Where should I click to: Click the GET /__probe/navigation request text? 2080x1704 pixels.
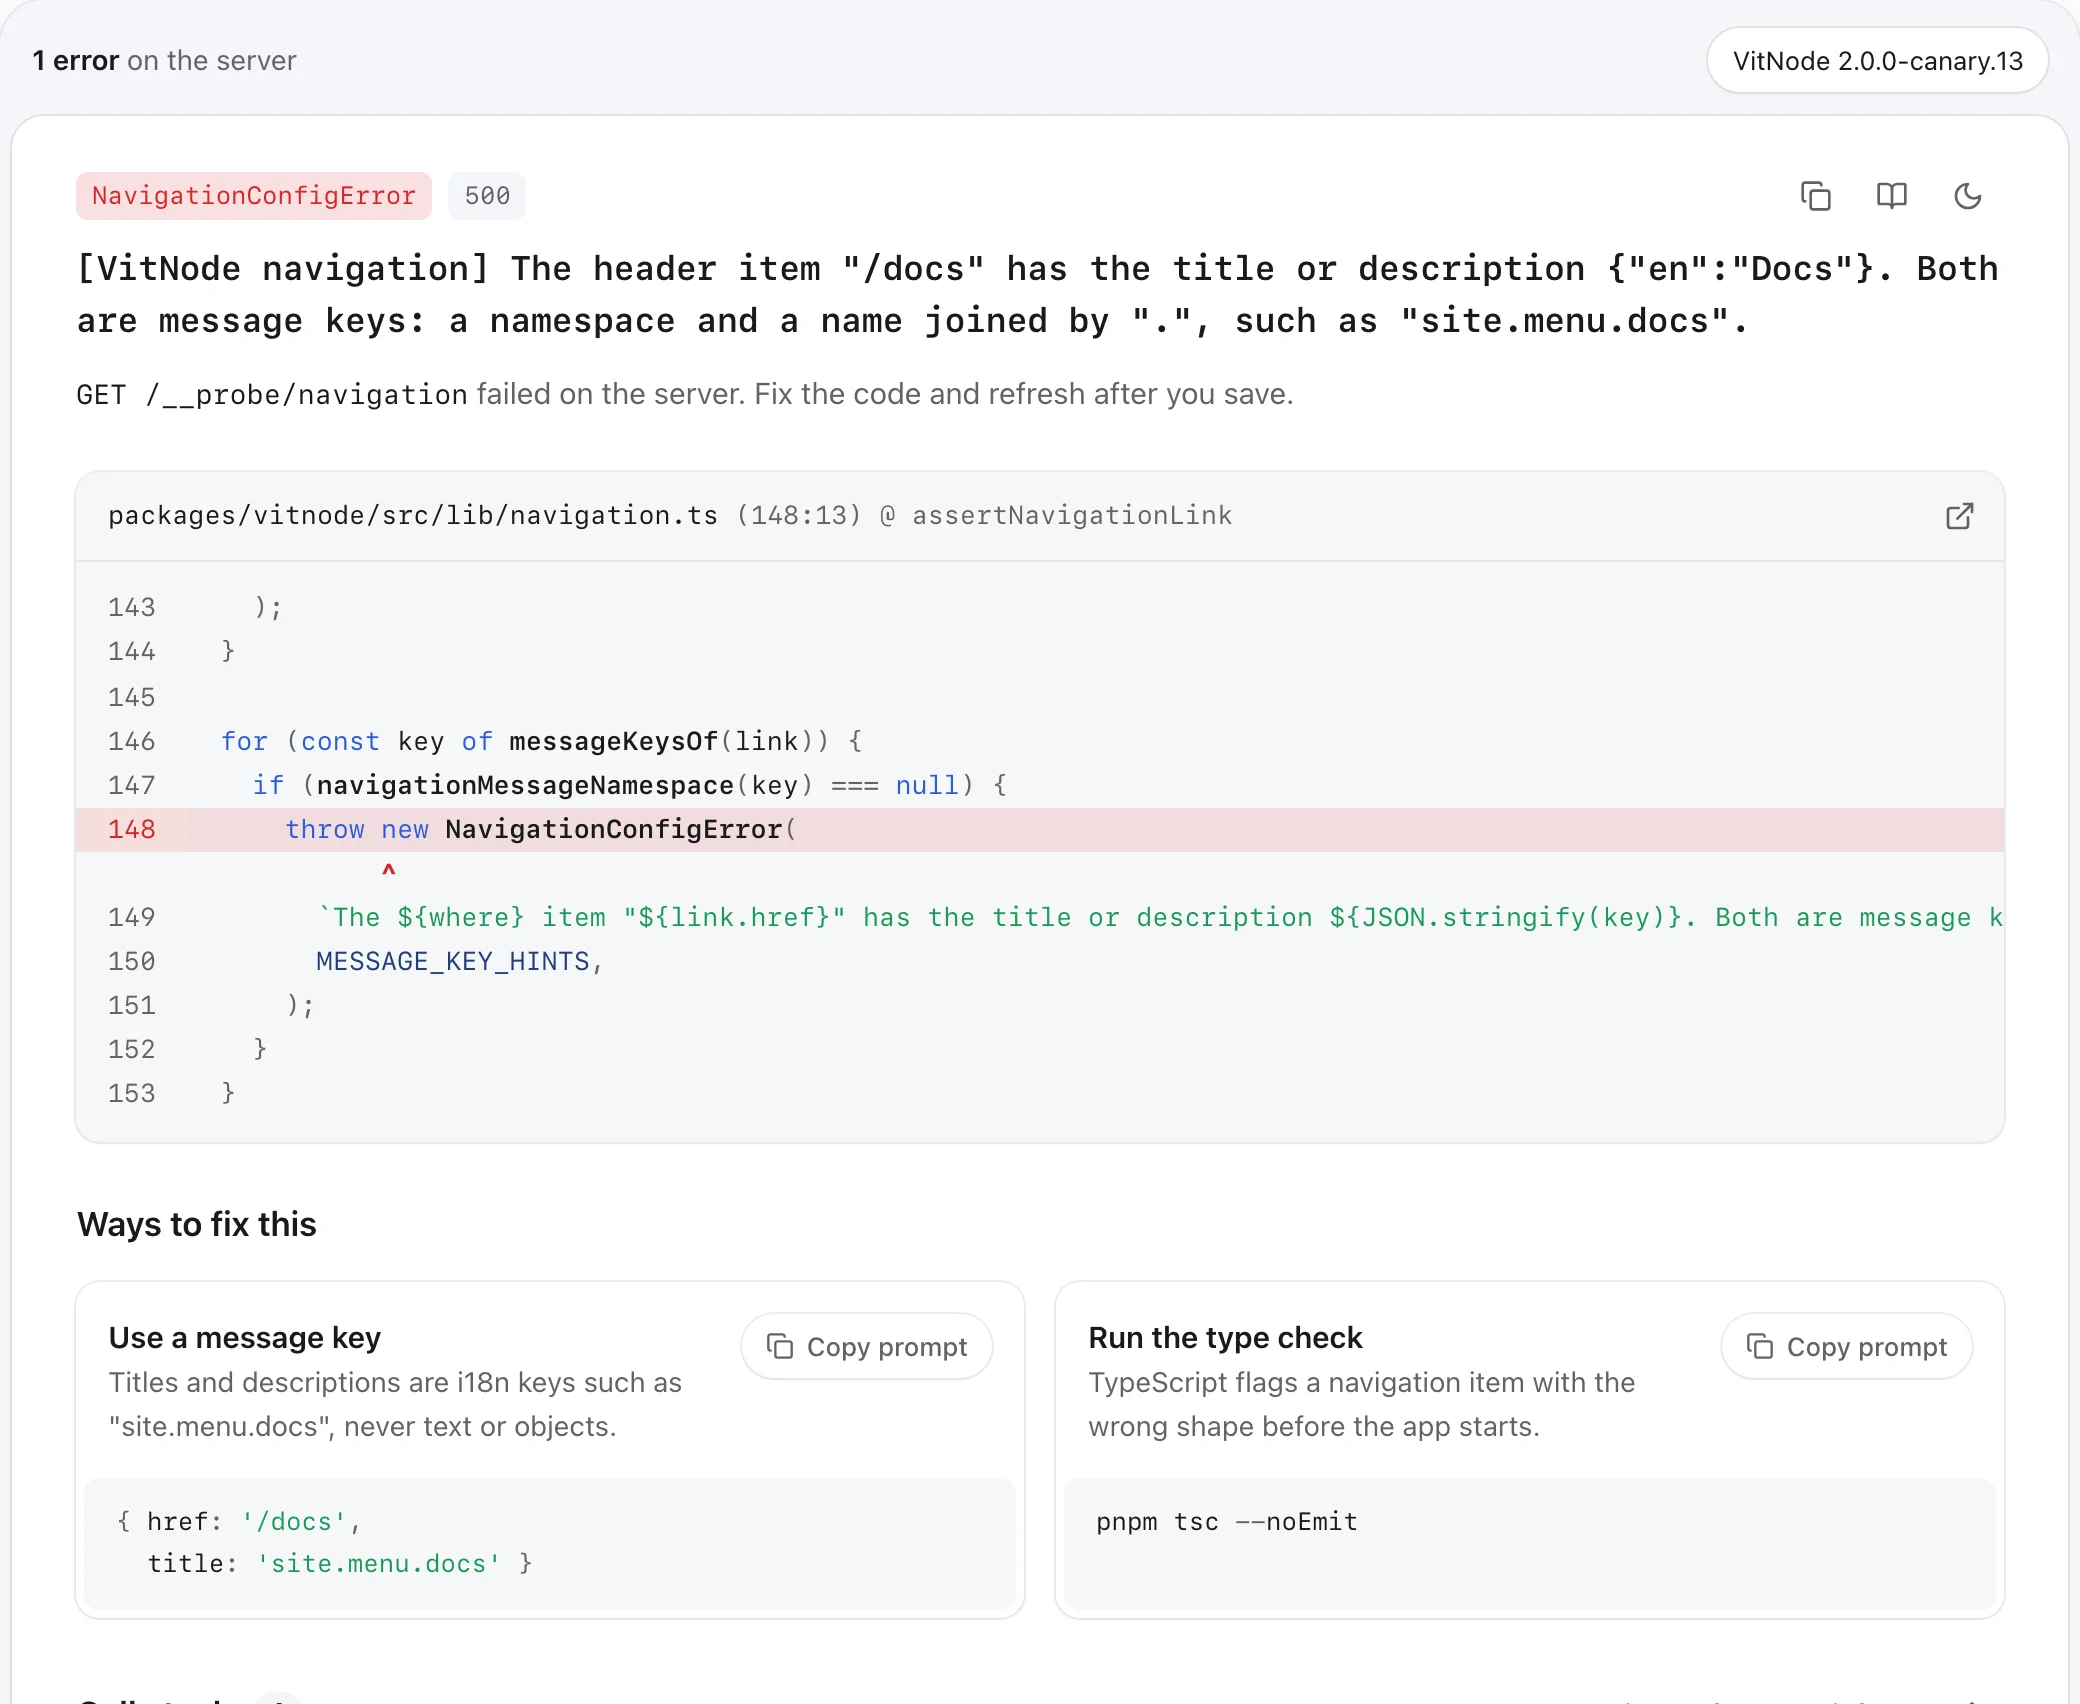pyautogui.click(x=272, y=394)
